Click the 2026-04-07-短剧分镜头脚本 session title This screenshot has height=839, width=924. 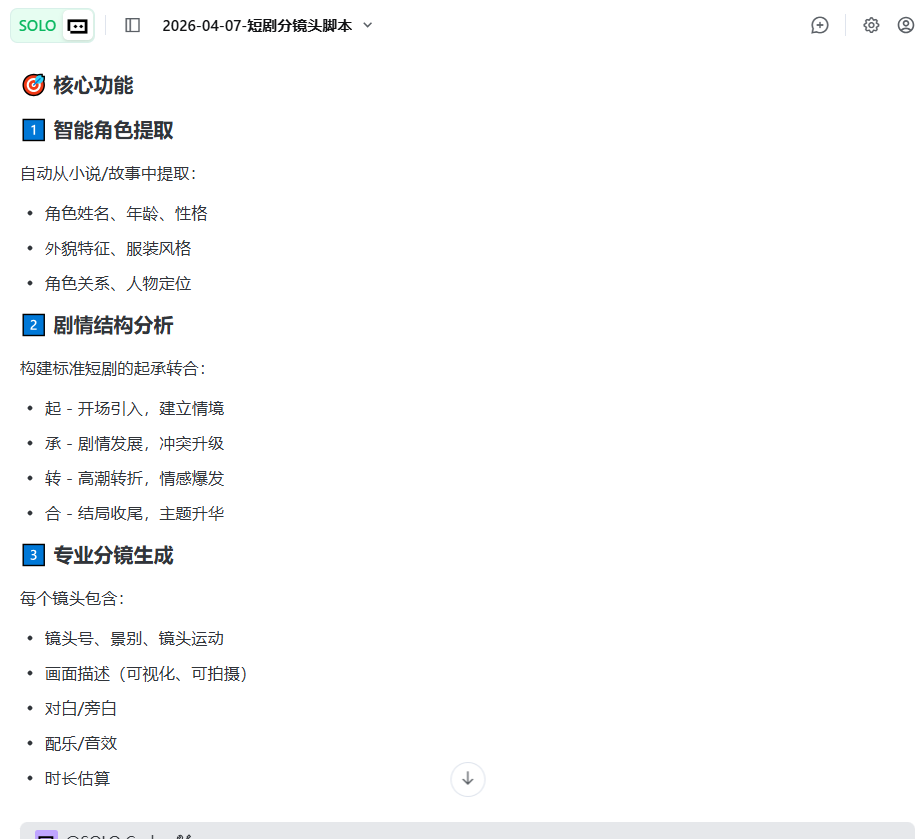pos(257,26)
